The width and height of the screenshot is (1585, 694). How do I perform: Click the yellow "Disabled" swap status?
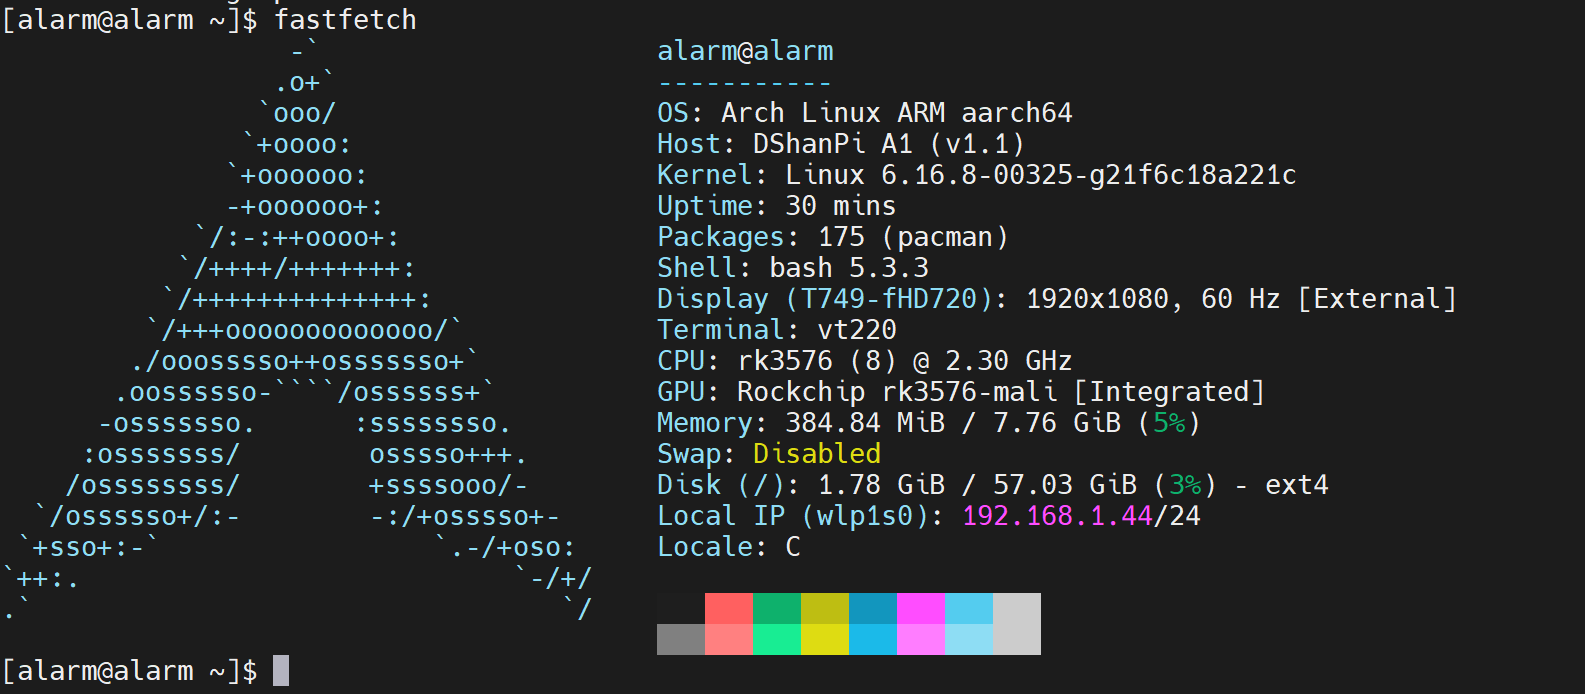click(x=816, y=454)
